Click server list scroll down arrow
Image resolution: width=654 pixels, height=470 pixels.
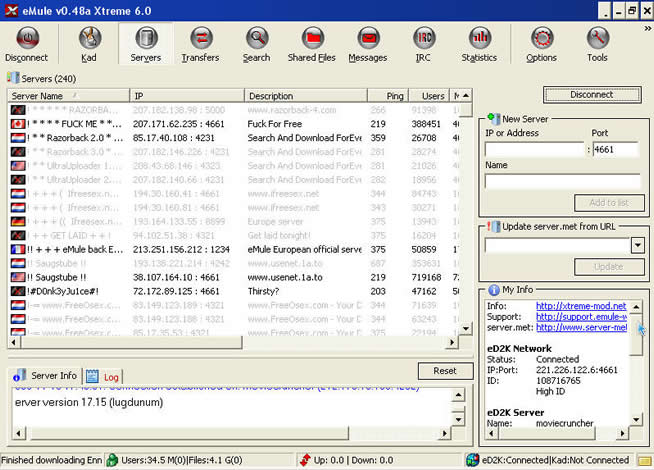(466, 329)
